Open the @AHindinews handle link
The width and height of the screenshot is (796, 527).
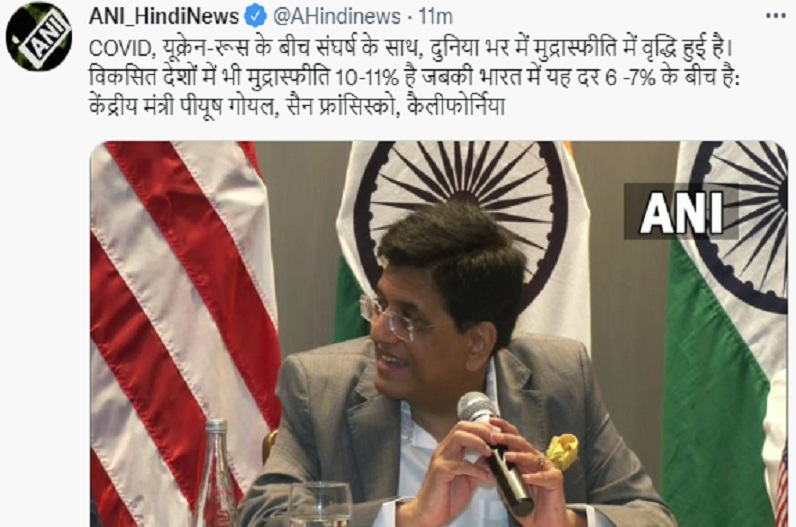click(x=337, y=17)
